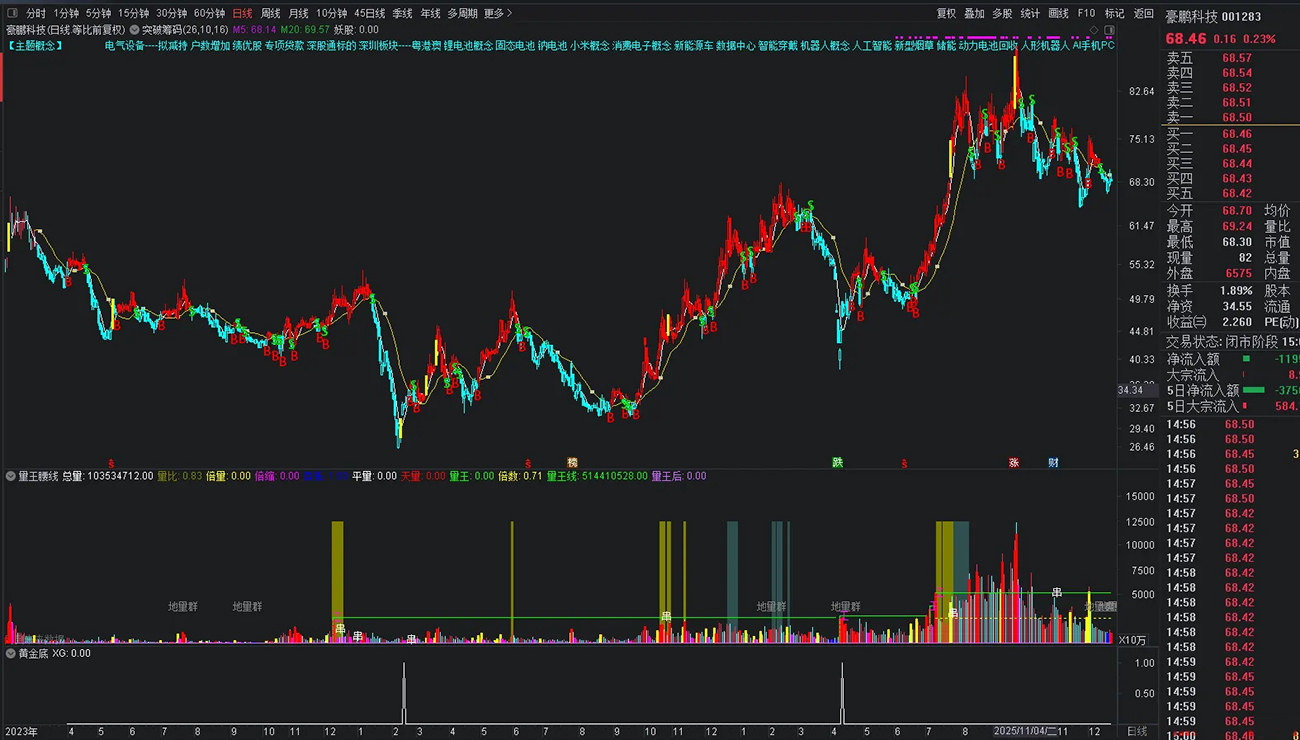Click the panel layout icon before 分时

tap(13, 14)
